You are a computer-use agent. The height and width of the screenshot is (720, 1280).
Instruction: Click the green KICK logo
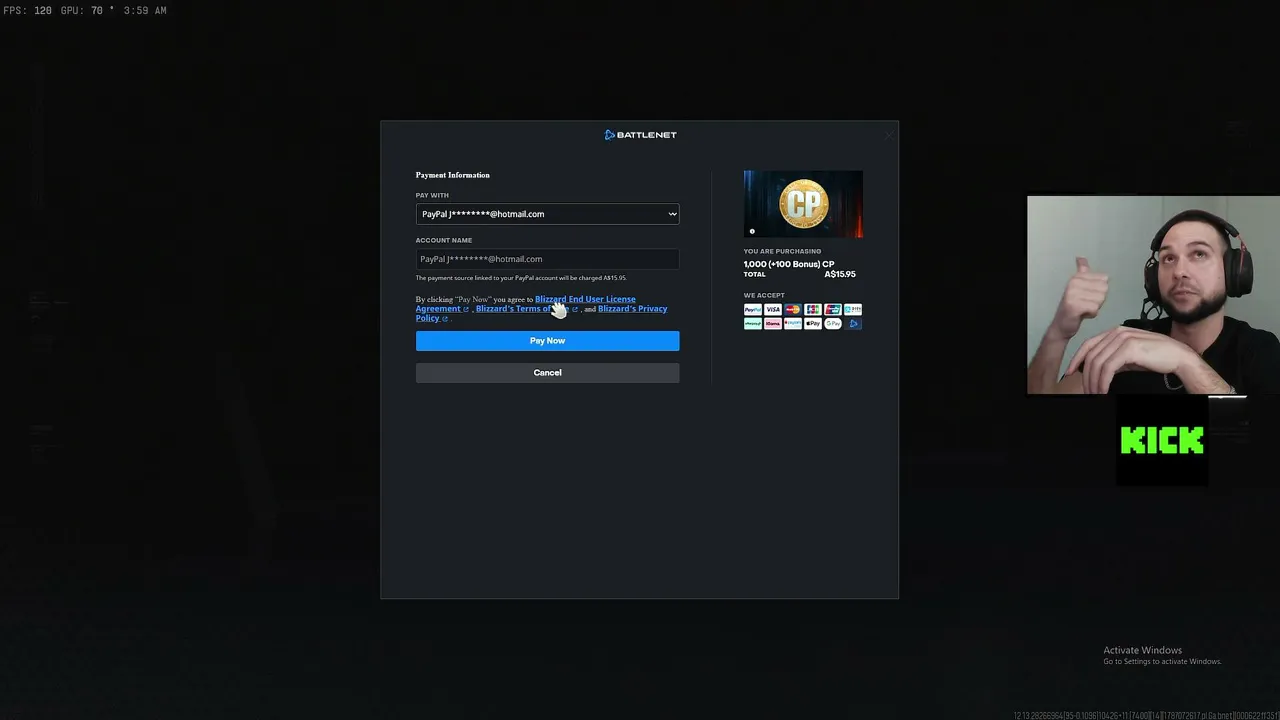click(1162, 440)
